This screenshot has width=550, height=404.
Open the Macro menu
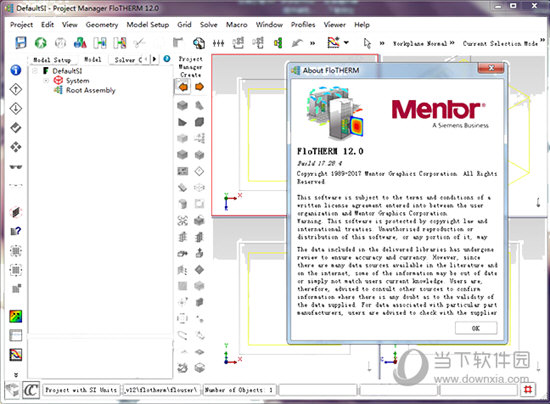[236, 25]
